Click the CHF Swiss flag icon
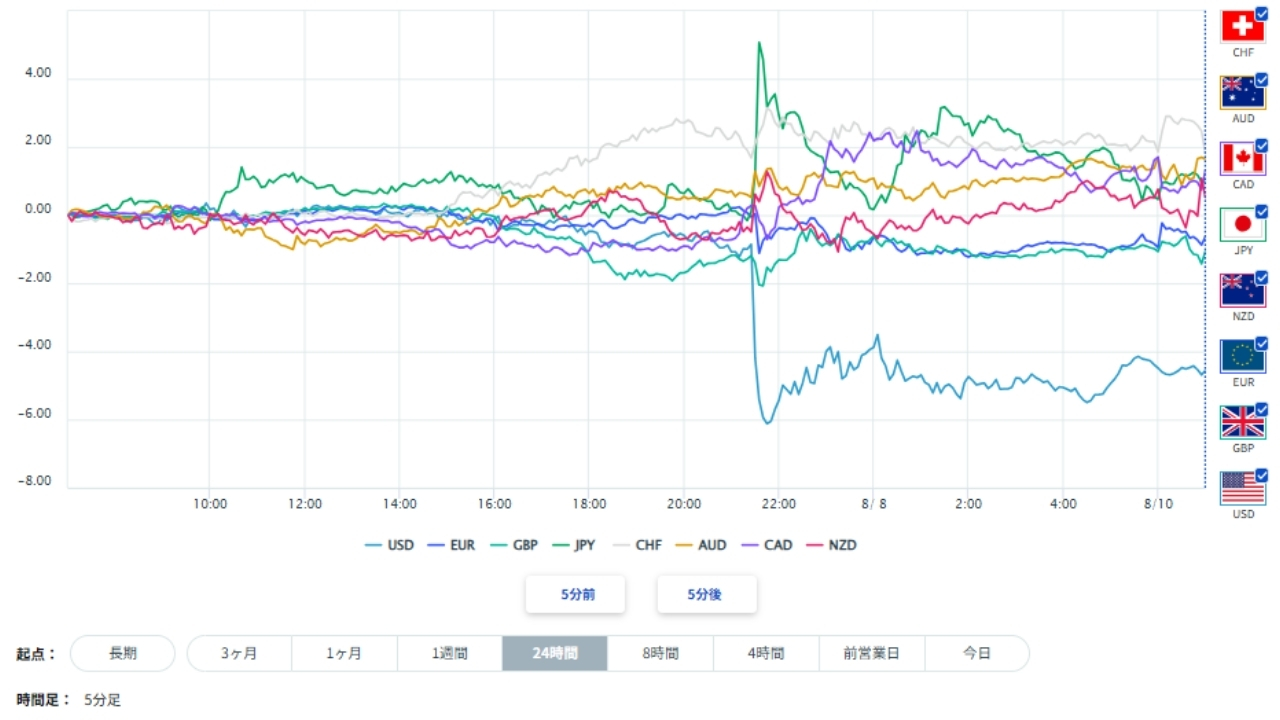 click(x=1243, y=26)
